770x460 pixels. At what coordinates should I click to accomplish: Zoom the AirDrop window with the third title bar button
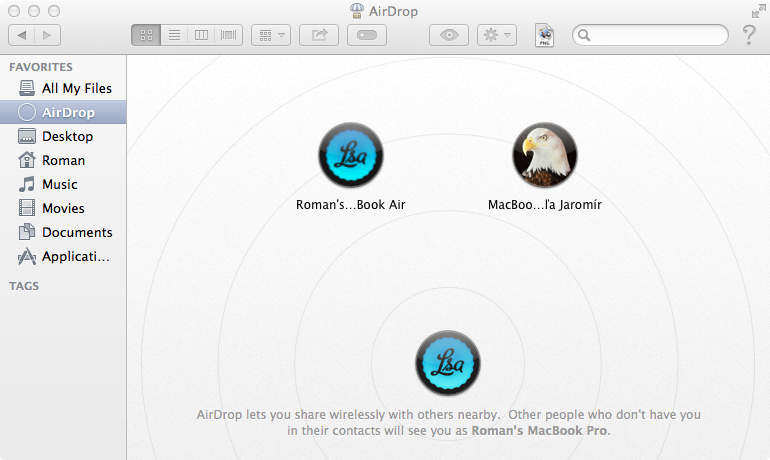pos(54,11)
